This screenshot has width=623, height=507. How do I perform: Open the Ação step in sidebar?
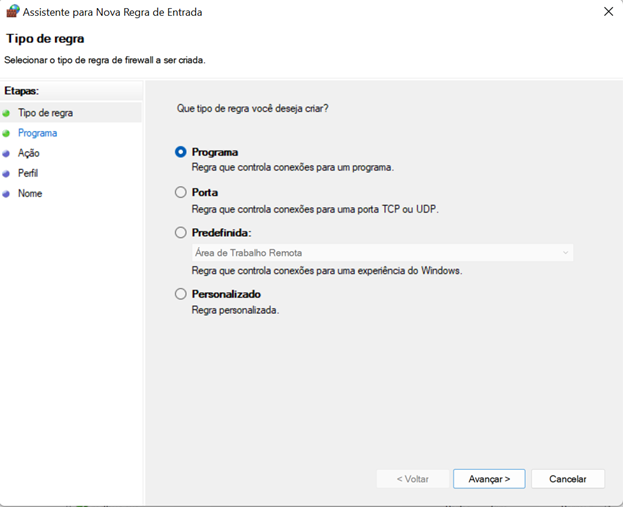point(29,153)
